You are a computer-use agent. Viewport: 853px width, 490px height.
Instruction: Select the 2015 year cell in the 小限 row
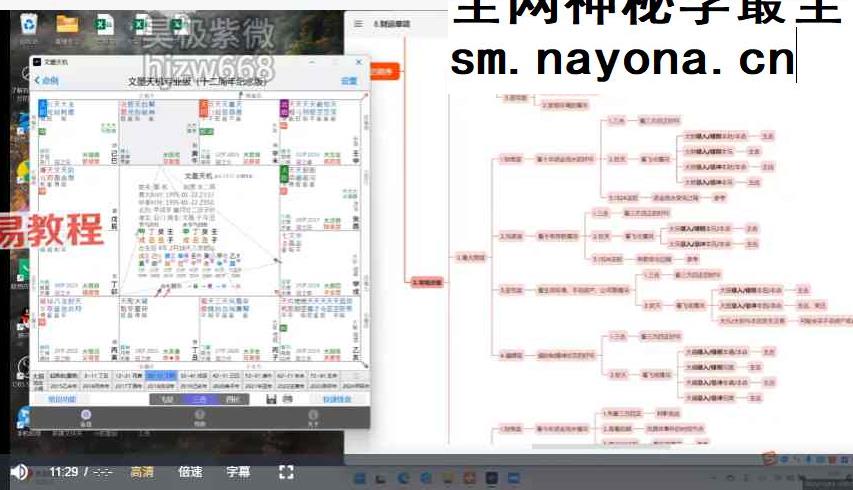63,386
